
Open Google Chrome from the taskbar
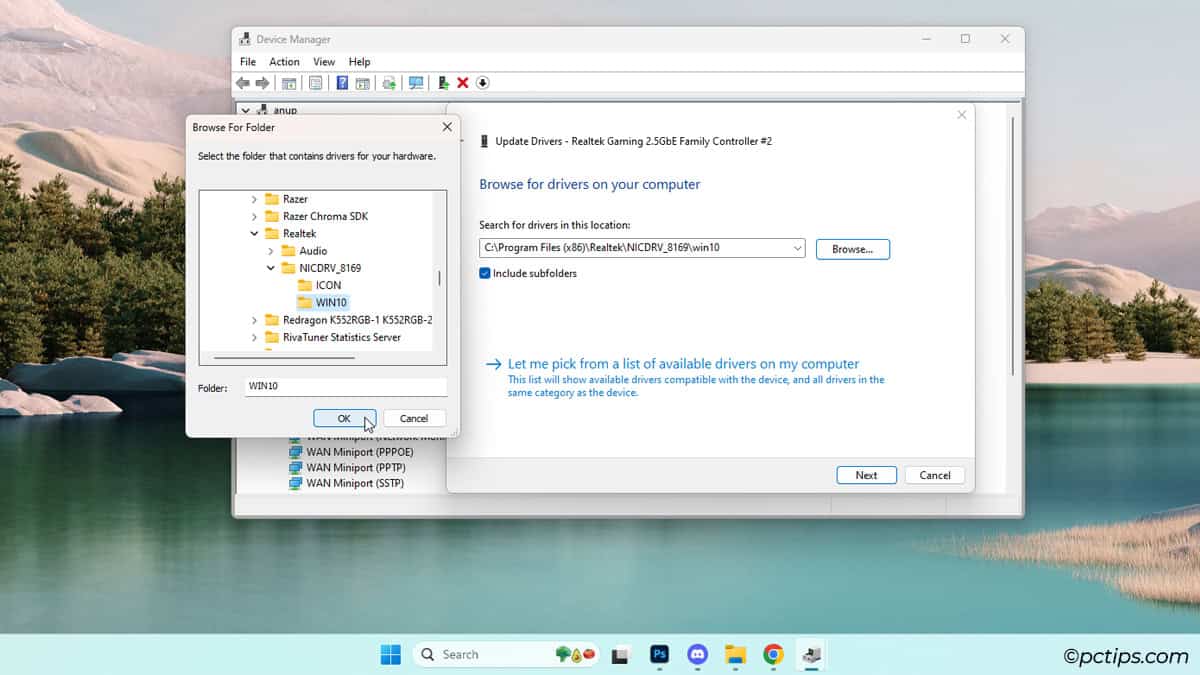(x=773, y=655)
